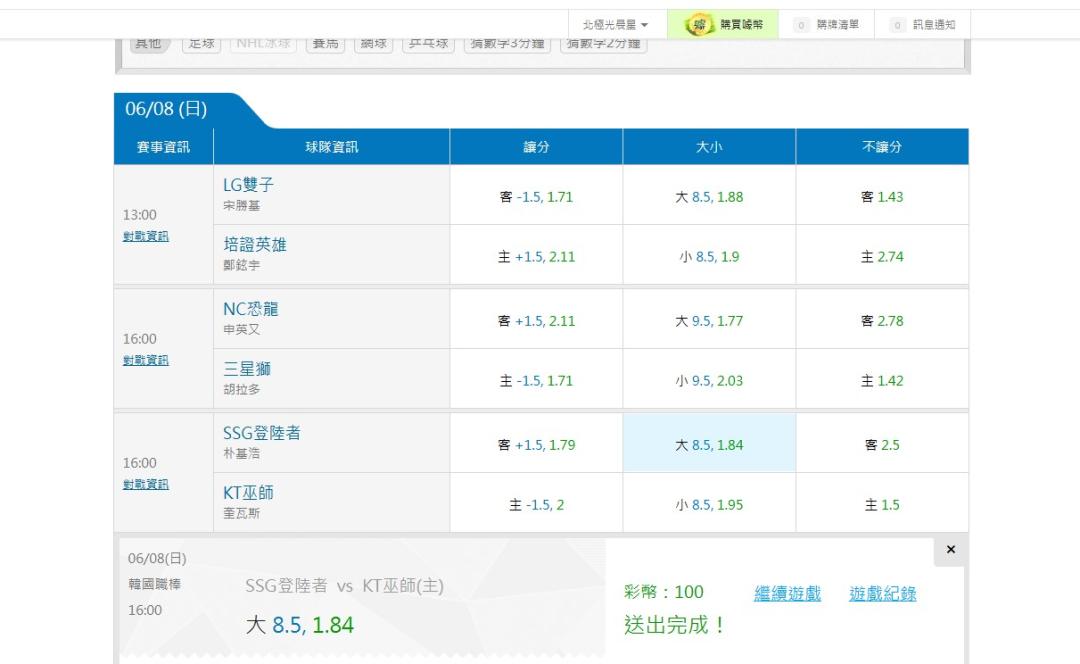Click pitcher name 朴基浩
Screen dimensions: 1080x664
click(x=241, y=453)
